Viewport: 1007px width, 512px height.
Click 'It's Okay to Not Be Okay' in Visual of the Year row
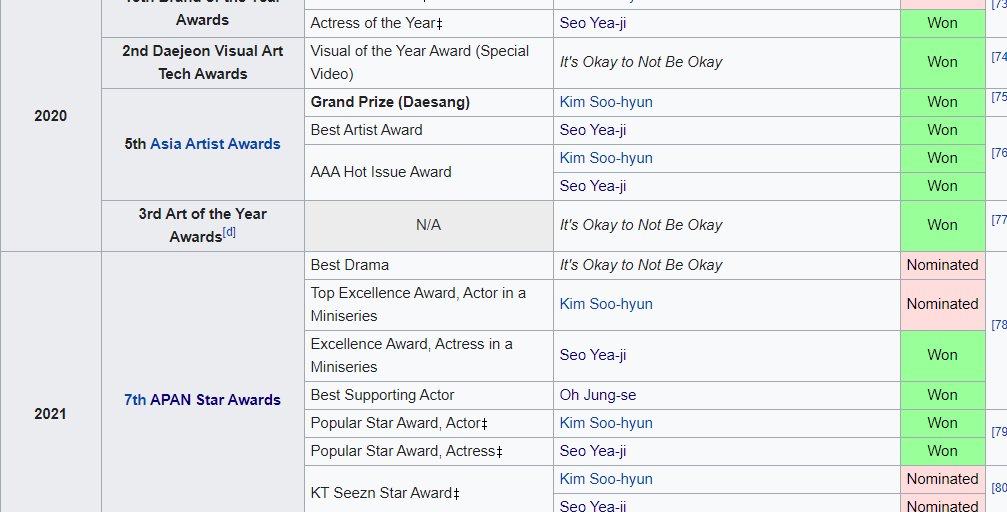641,62
